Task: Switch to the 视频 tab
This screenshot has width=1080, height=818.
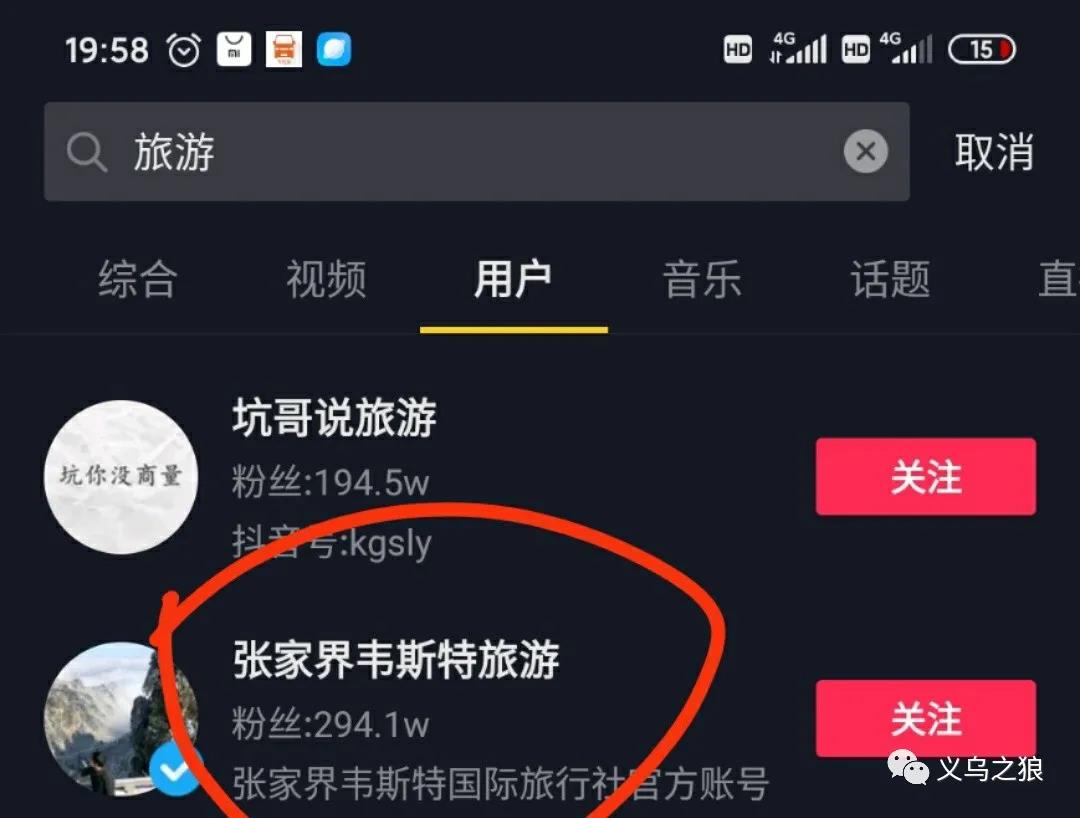Action: coord(326,279)
